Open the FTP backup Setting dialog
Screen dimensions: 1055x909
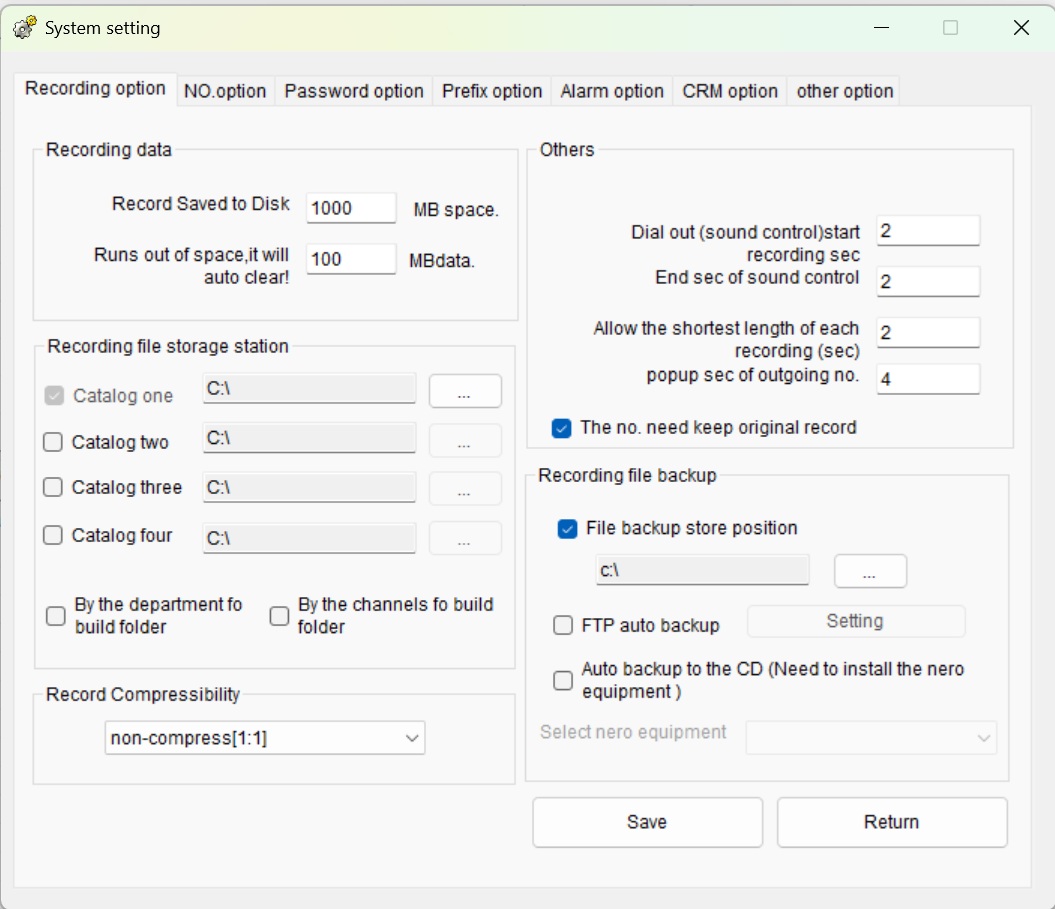tap(855, 621)
